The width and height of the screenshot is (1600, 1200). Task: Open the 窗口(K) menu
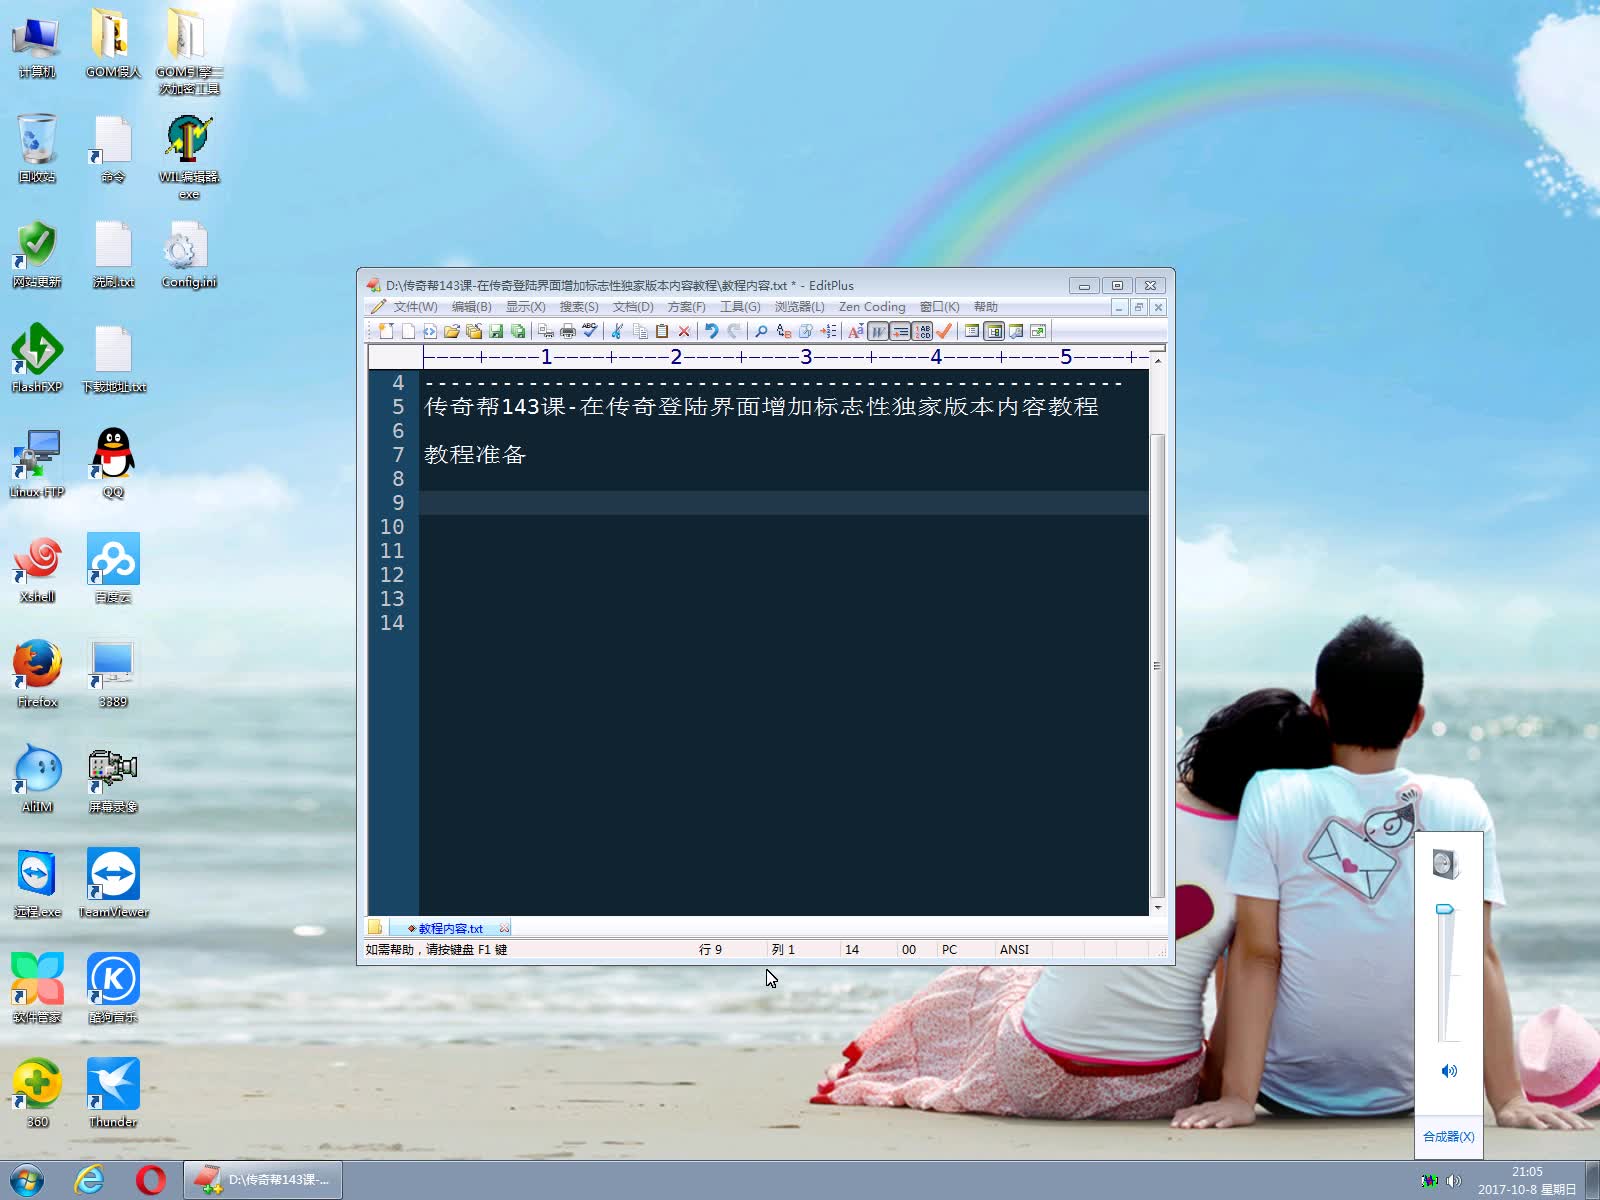(939, 307)
